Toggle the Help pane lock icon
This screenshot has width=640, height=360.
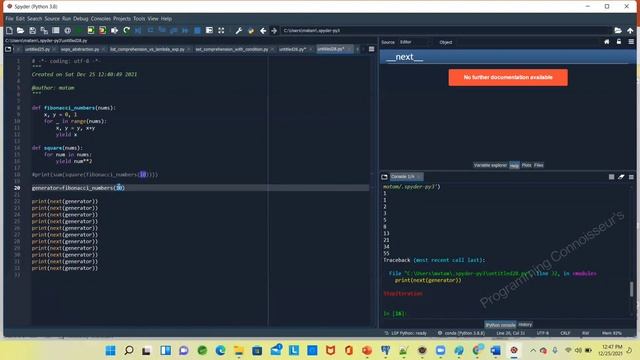pos(619,42)
